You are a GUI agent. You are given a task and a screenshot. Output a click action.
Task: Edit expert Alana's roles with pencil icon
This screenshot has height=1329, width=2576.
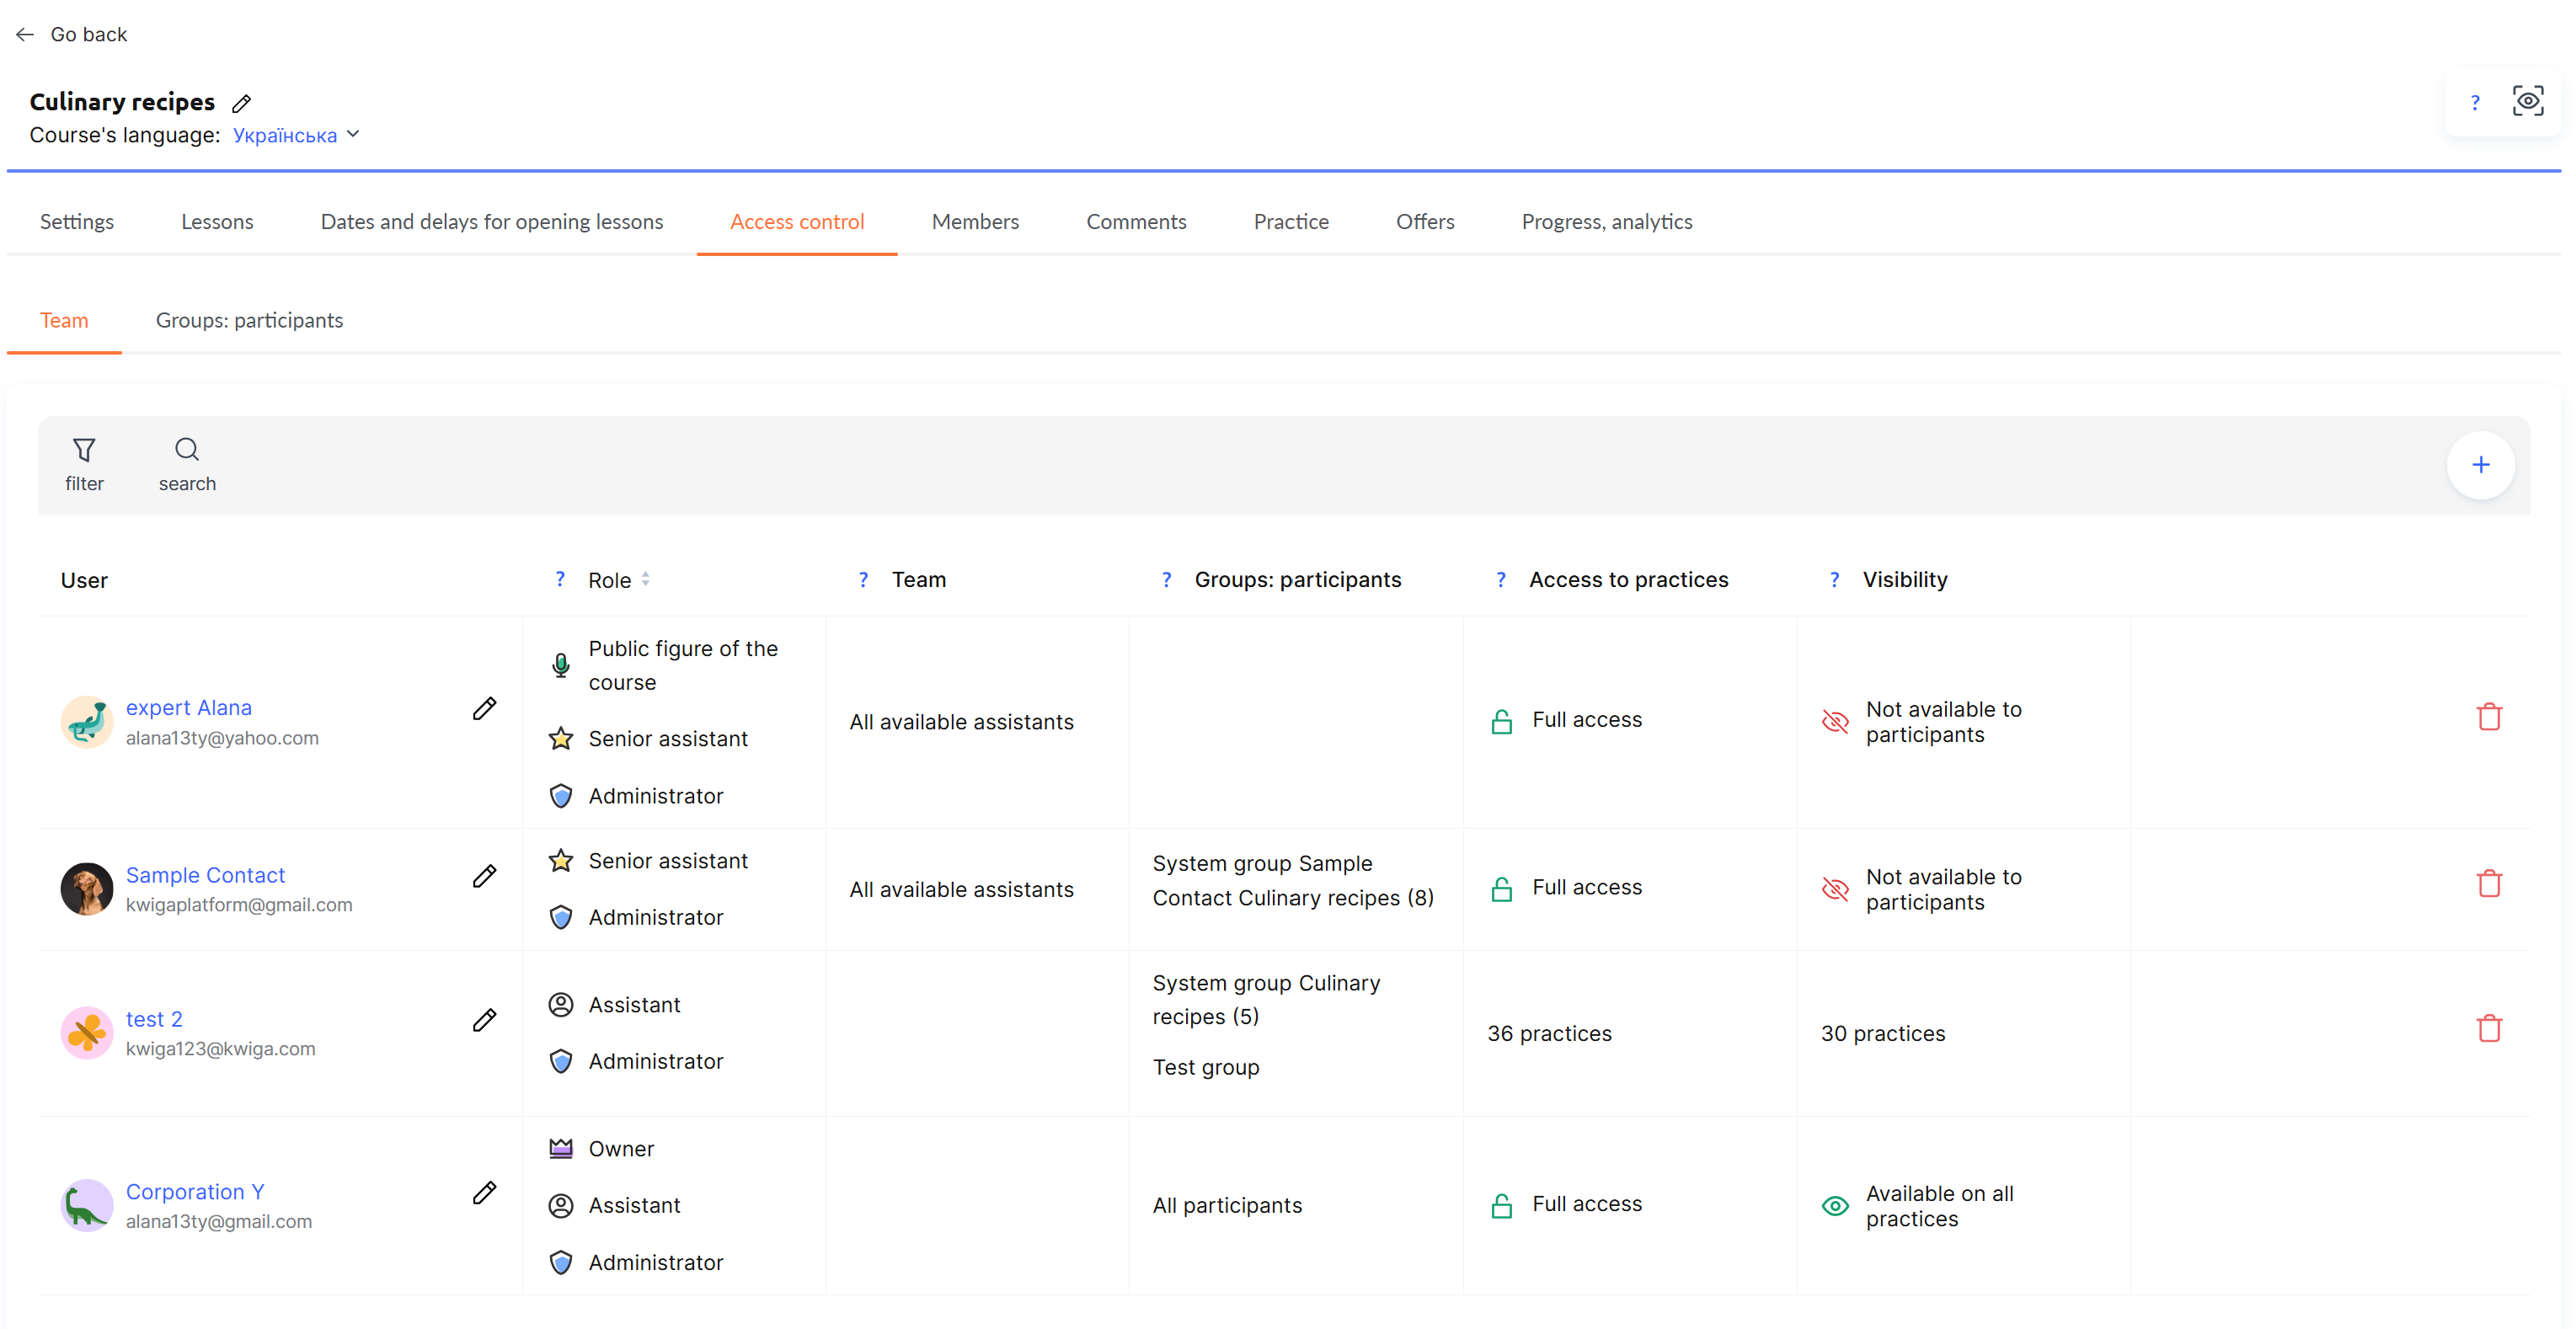pos(485,709)
